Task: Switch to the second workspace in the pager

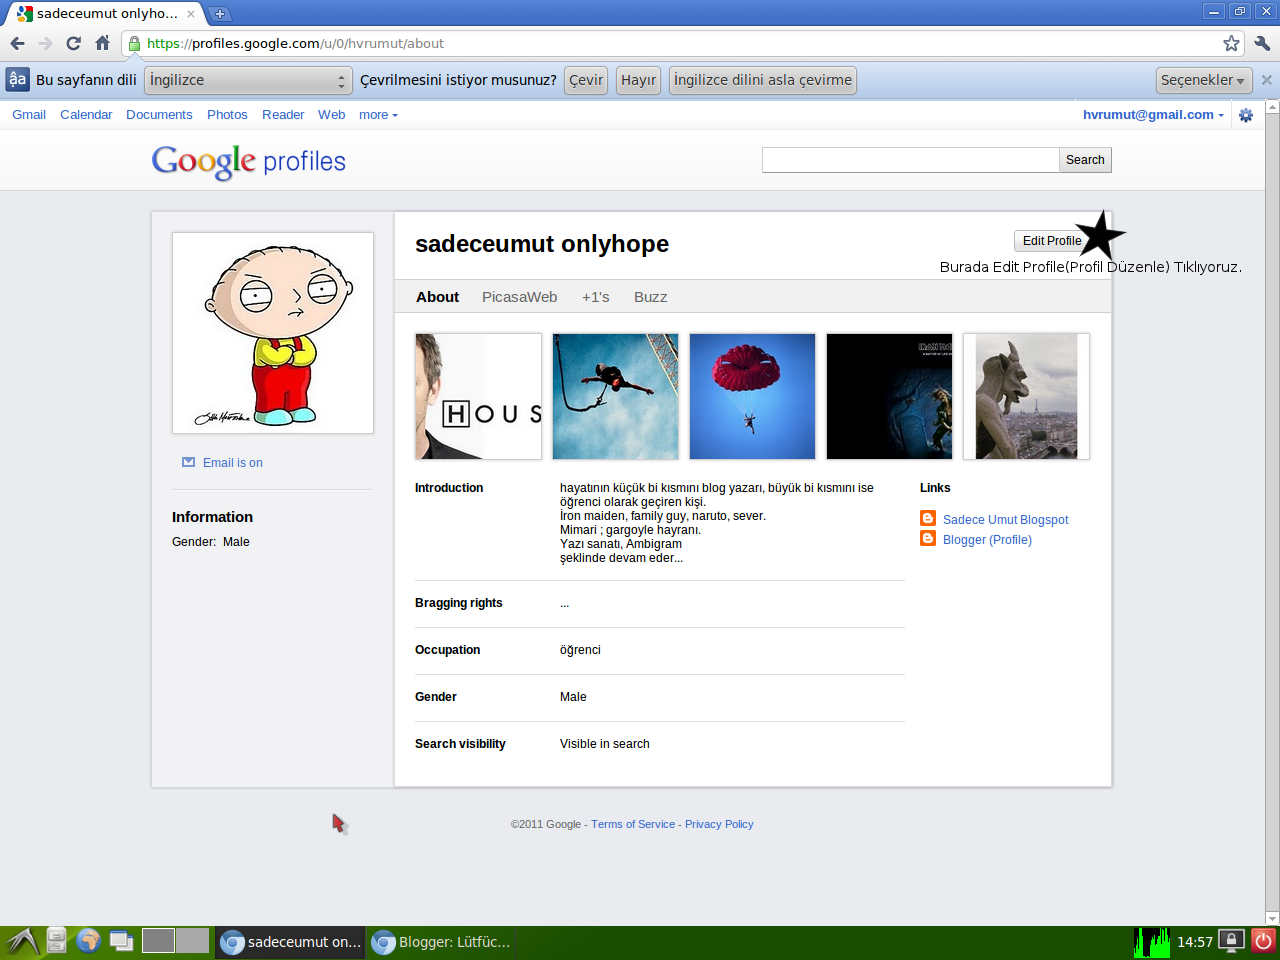Action: [x=192, y=940]
